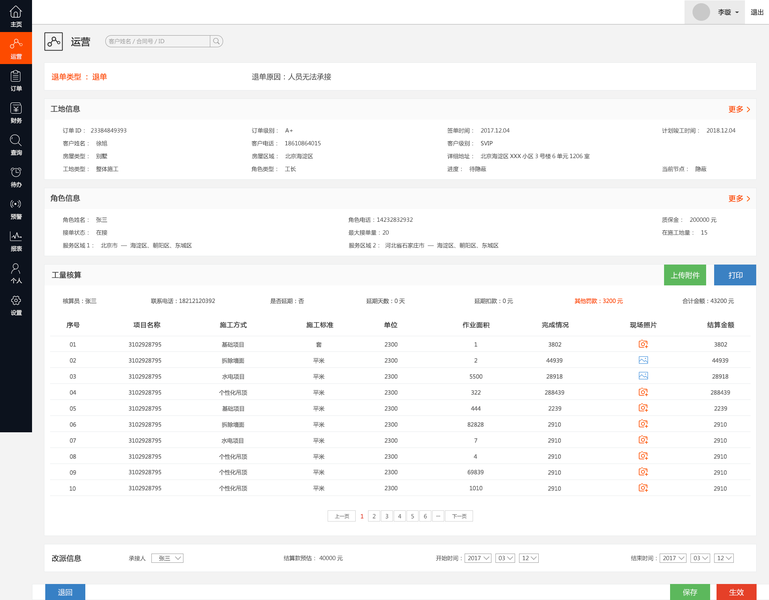The image size is (769, 600).
Task: Click the 退出 logout link
Action: (757, 12)
